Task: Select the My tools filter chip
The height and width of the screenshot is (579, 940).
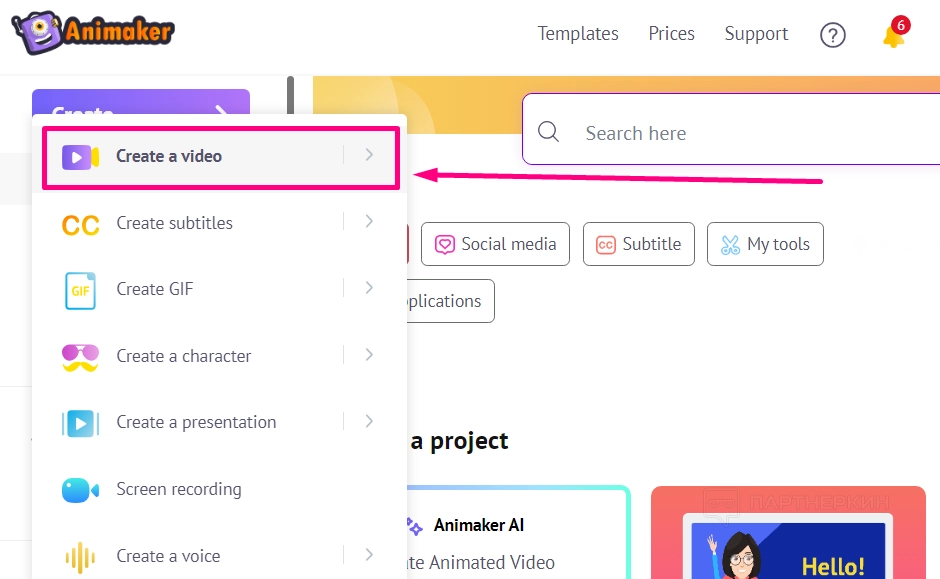Action: [x=765, y=244]
